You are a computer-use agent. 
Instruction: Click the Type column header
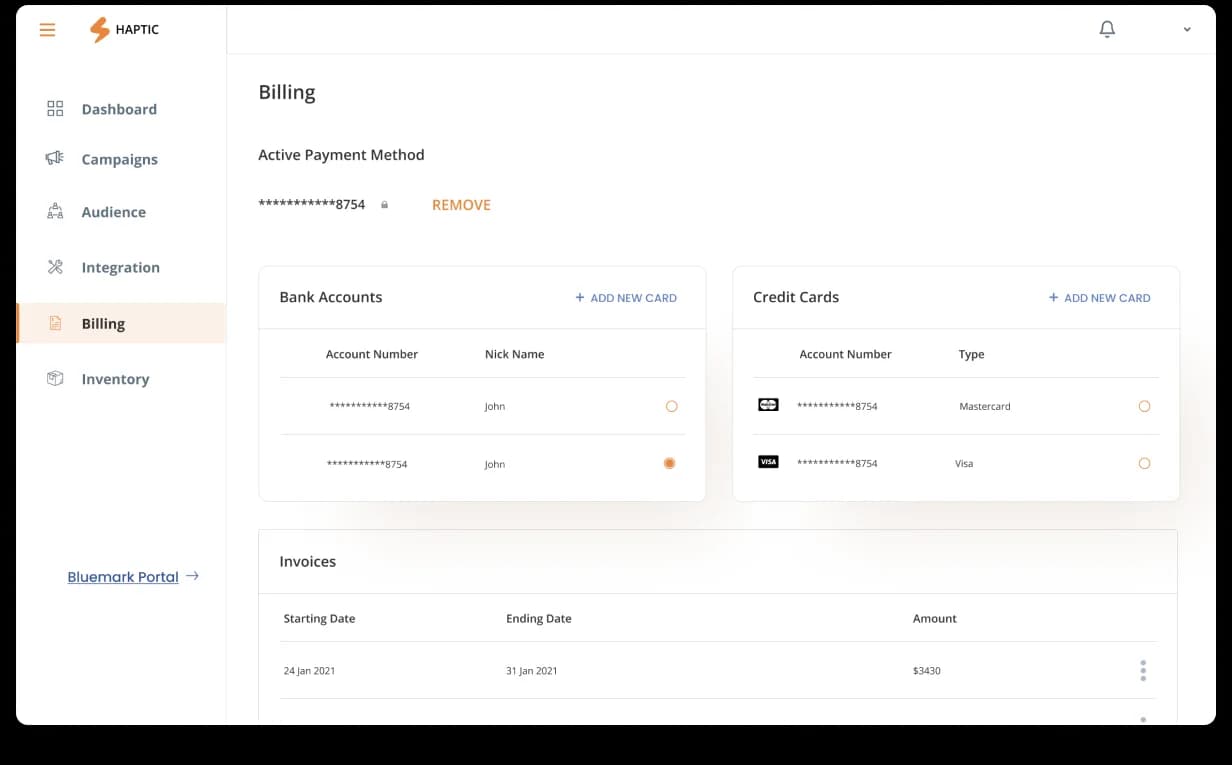pyautogui.click(x=971, y=354)
